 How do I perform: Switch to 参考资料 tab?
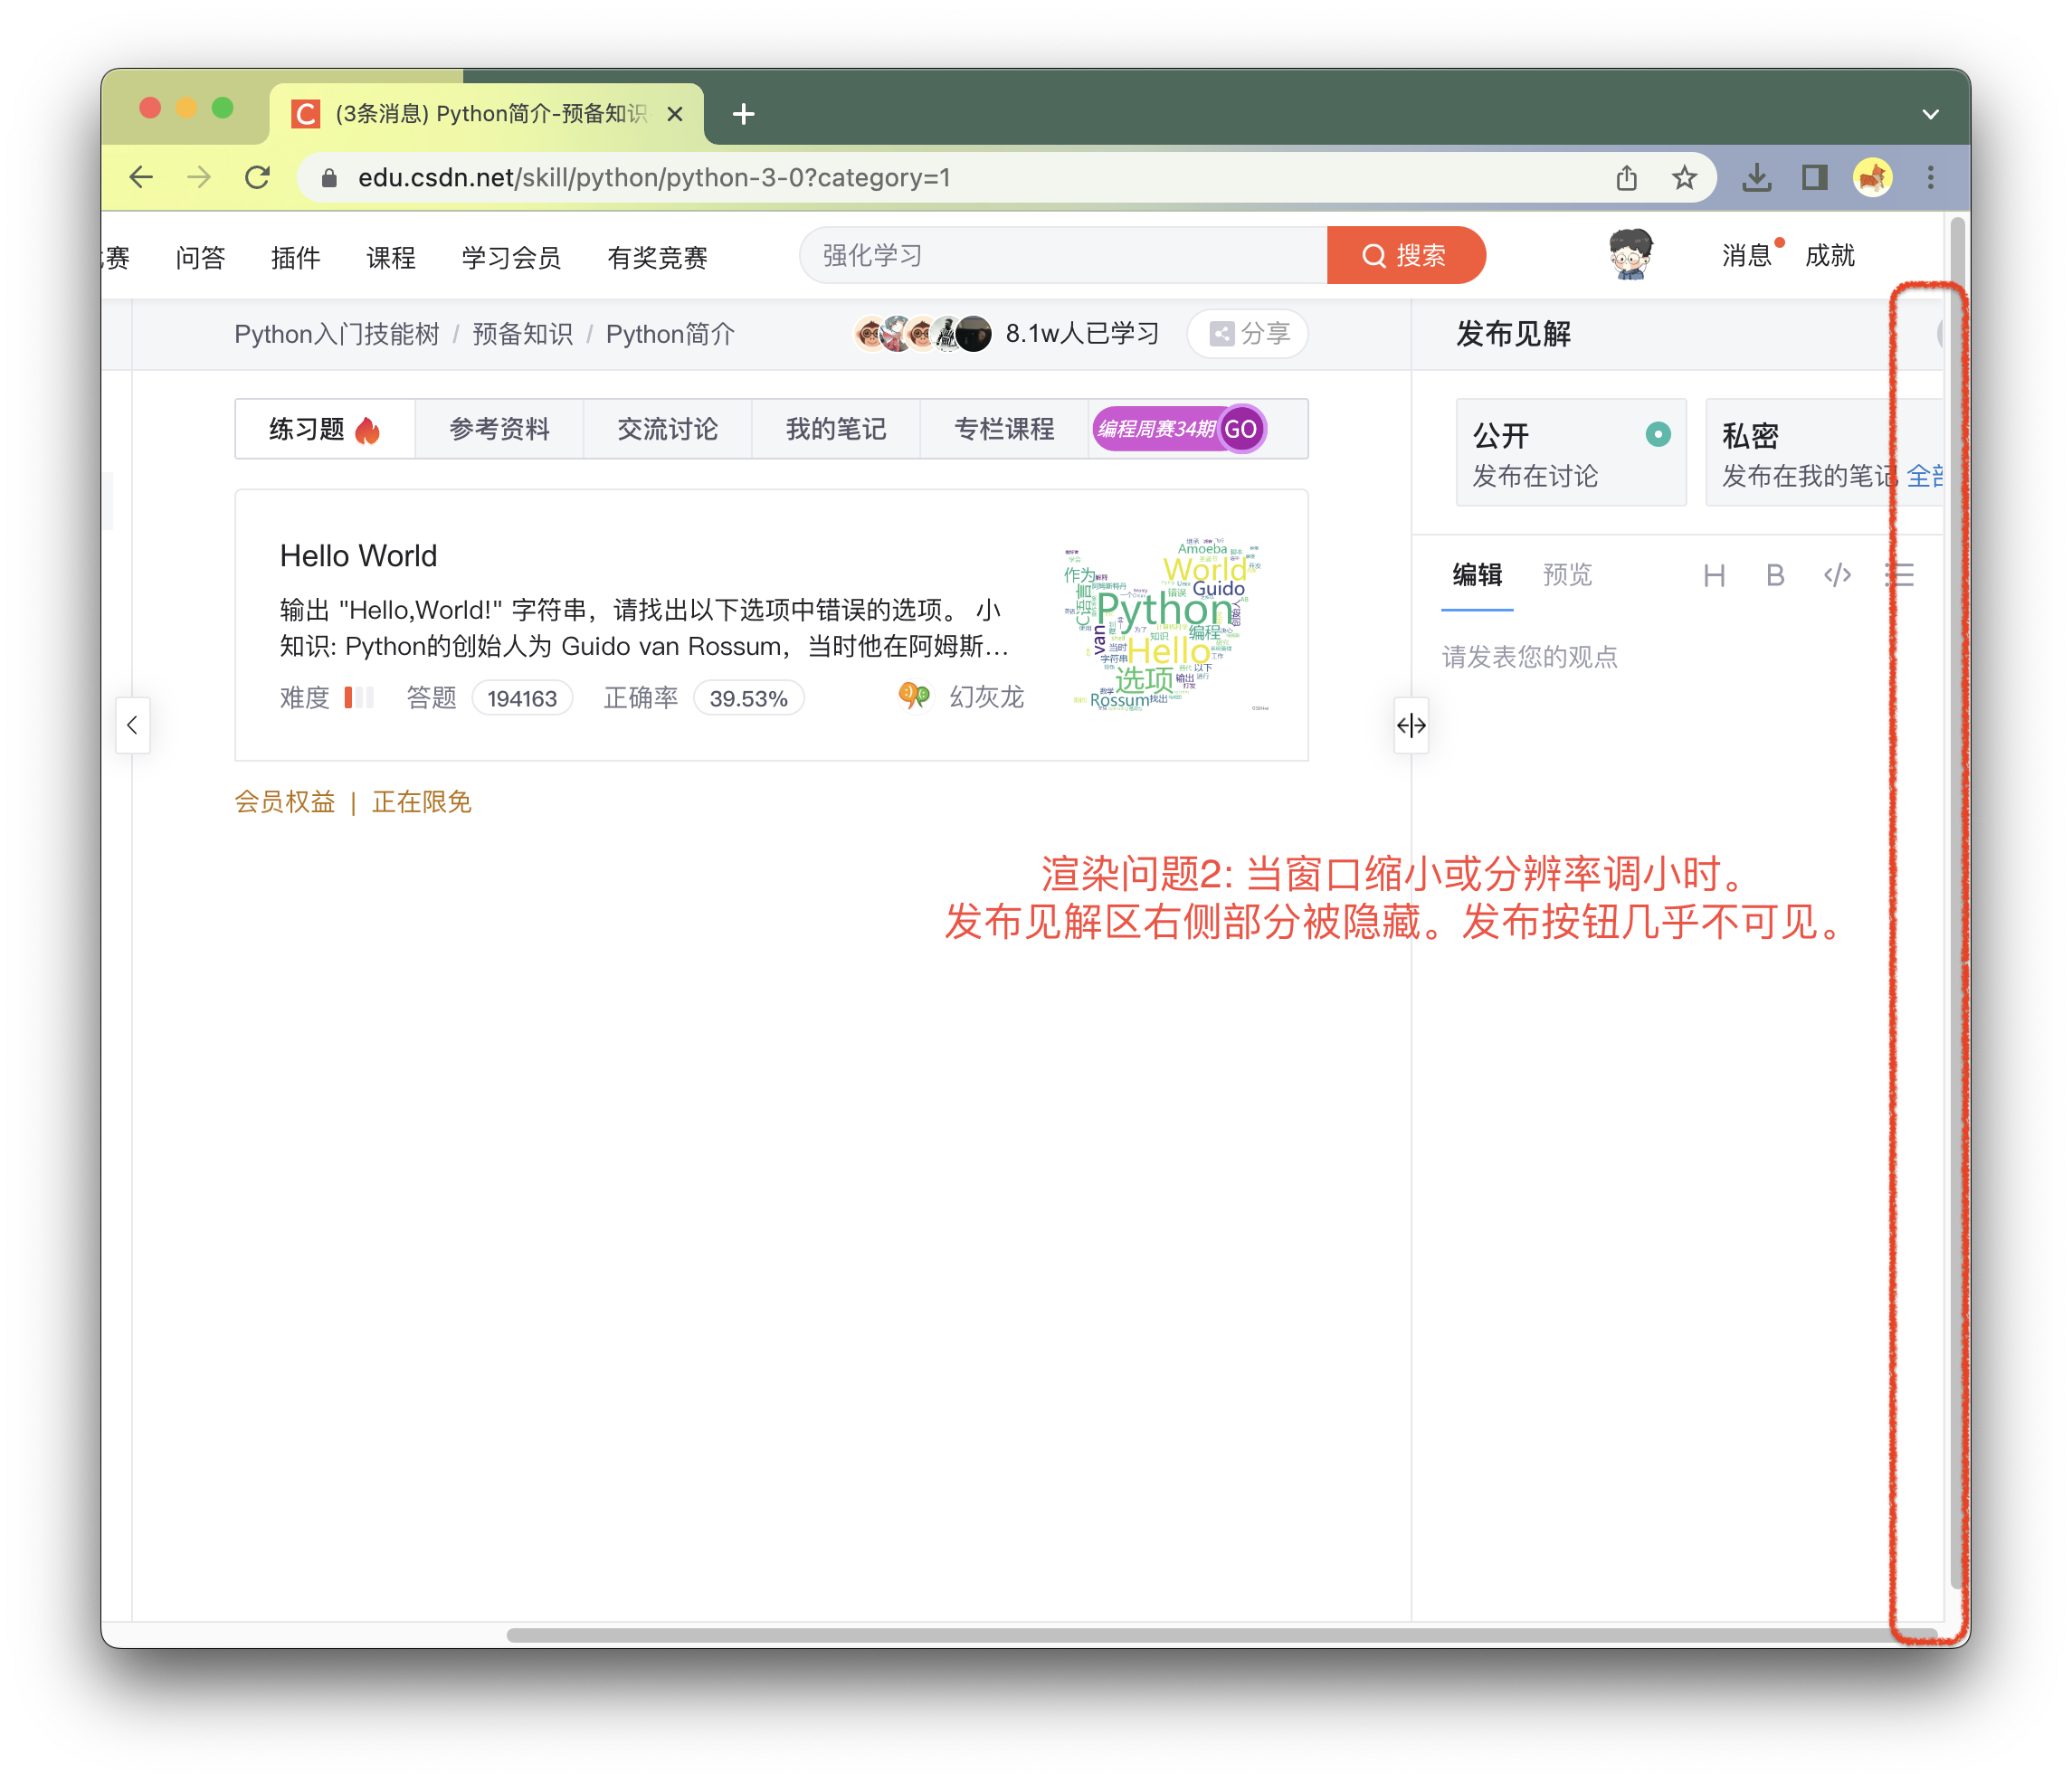pos(499,429)
